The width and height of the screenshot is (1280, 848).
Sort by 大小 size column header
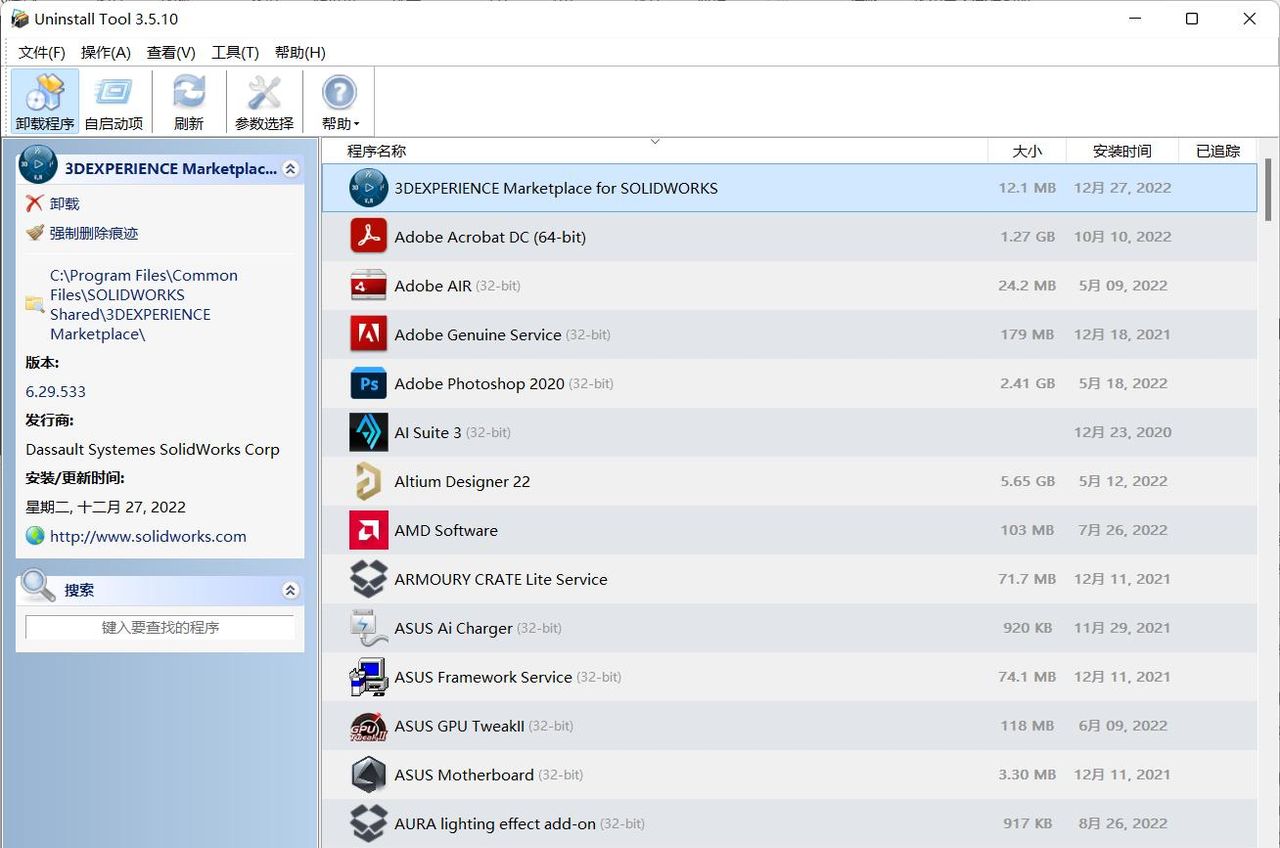(x=1027, y=151)
